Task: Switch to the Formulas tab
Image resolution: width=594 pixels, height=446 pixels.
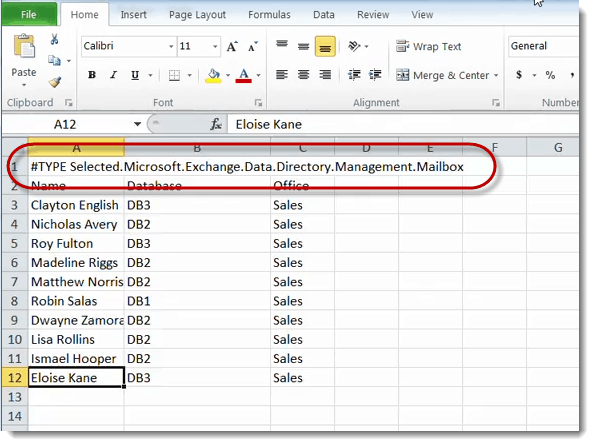Action: click(x=269, y=14)
